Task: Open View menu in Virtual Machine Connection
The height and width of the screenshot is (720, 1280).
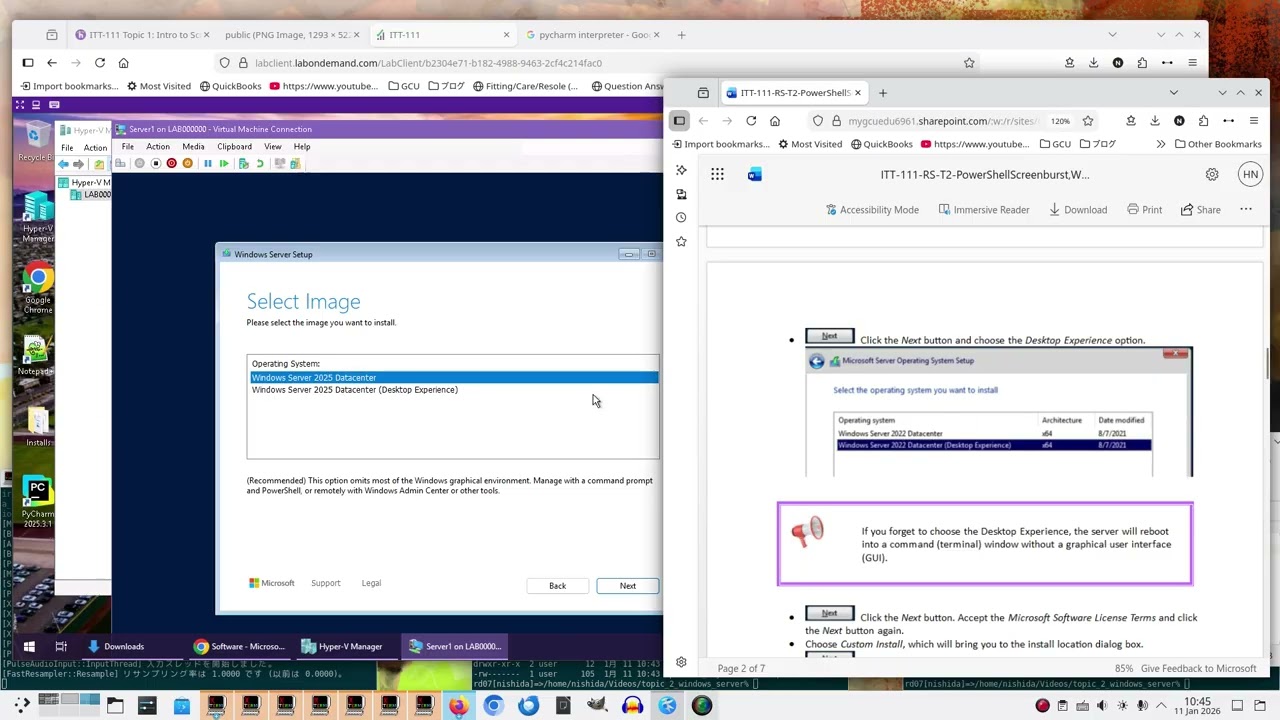Action: tap(272, 147)
